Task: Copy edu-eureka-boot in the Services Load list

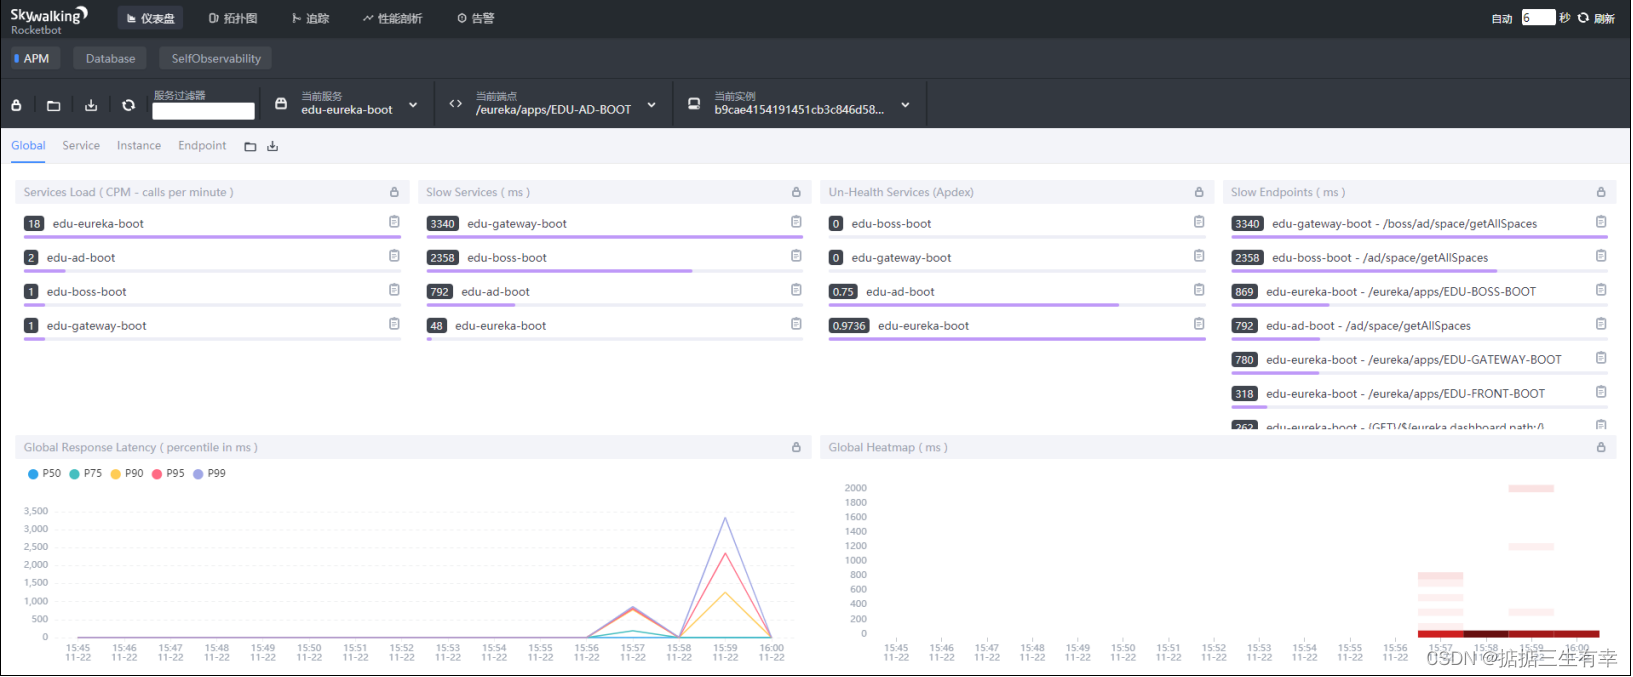Action: point(394,222)
